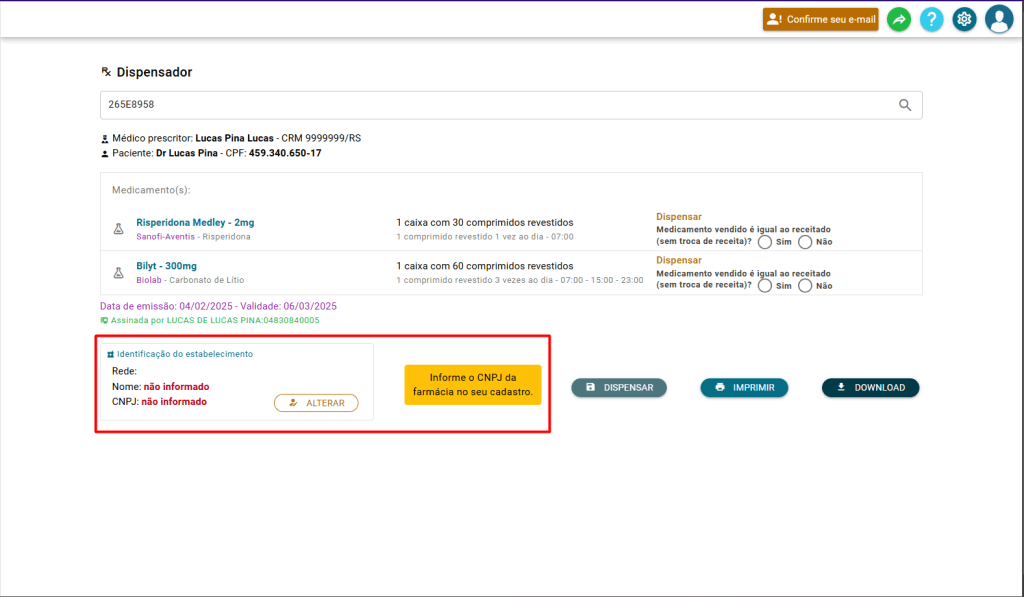Click the doctor icon beside Médico prescritor

tap(104, 139)
